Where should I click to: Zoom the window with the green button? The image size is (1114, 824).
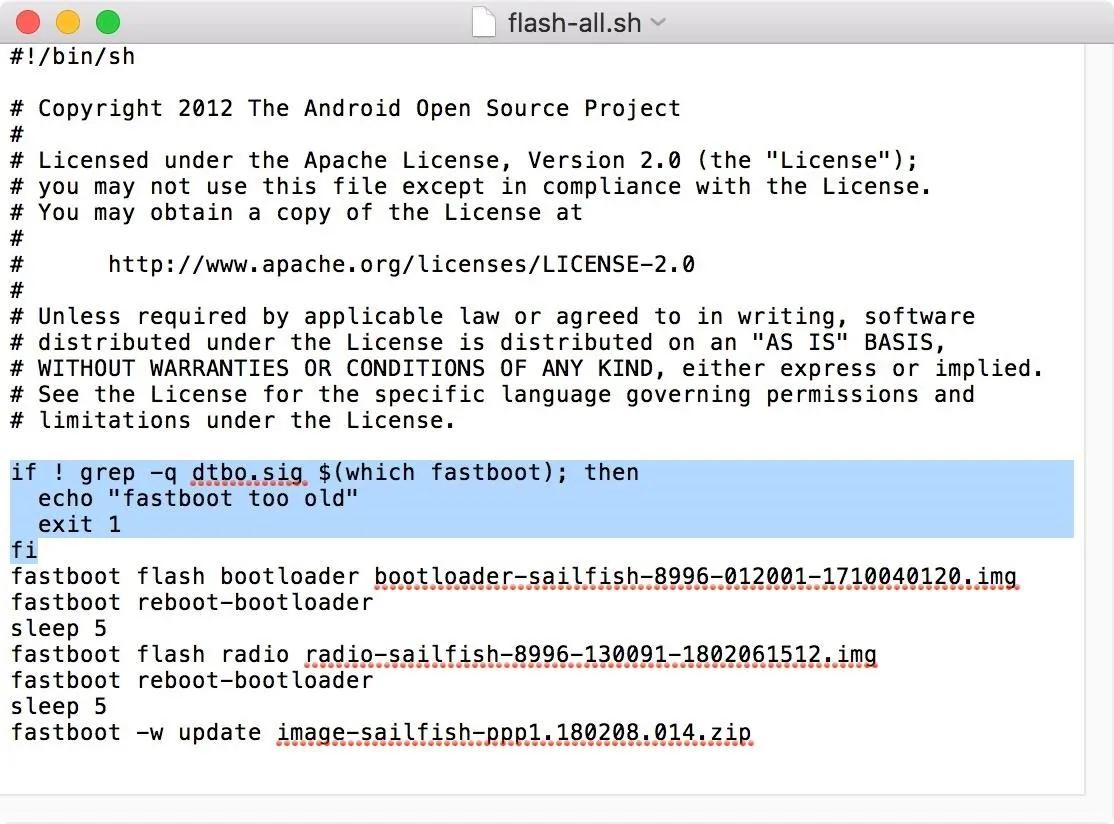pos(108,22)
